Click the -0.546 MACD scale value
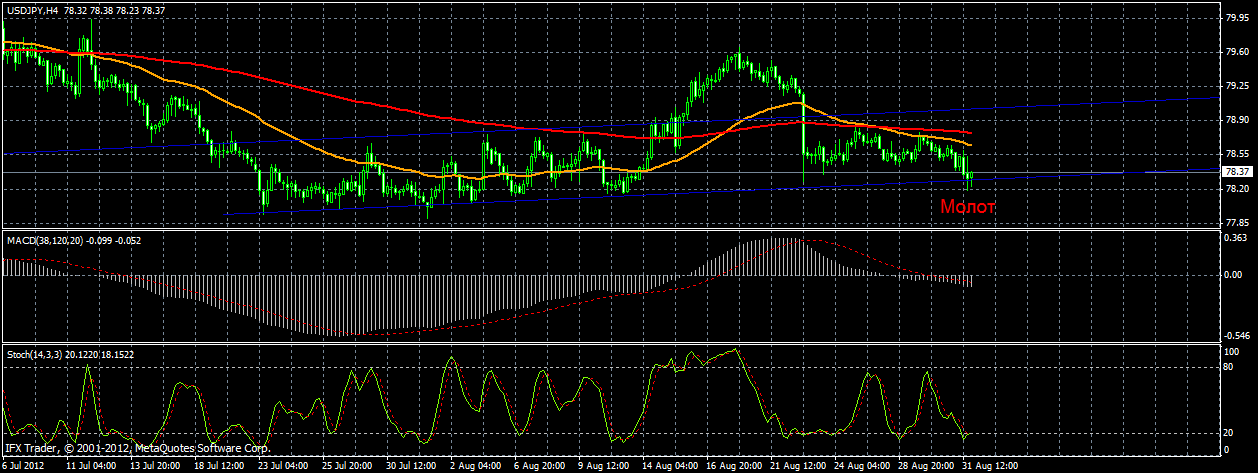 (1236, 336)
